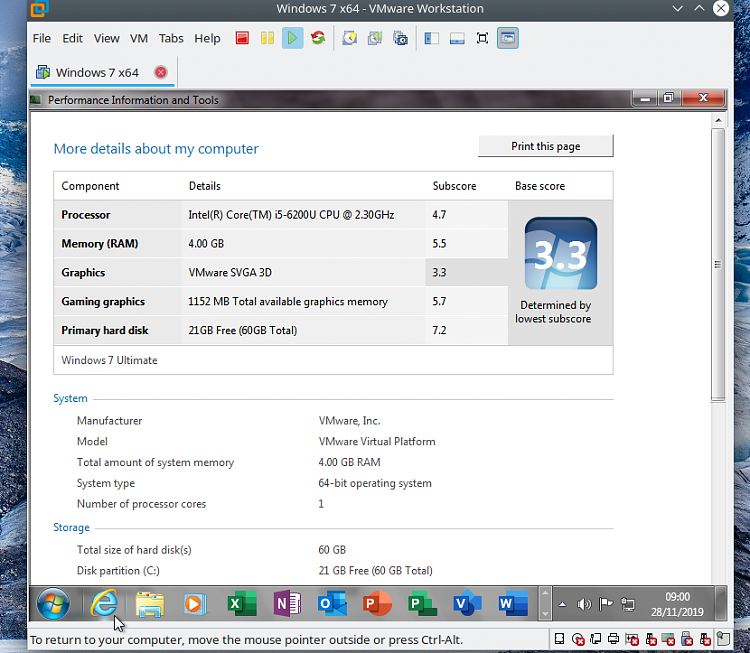
Task: Restore the Performance Information window
Action: pyautogui.click(x=668, y=99)
